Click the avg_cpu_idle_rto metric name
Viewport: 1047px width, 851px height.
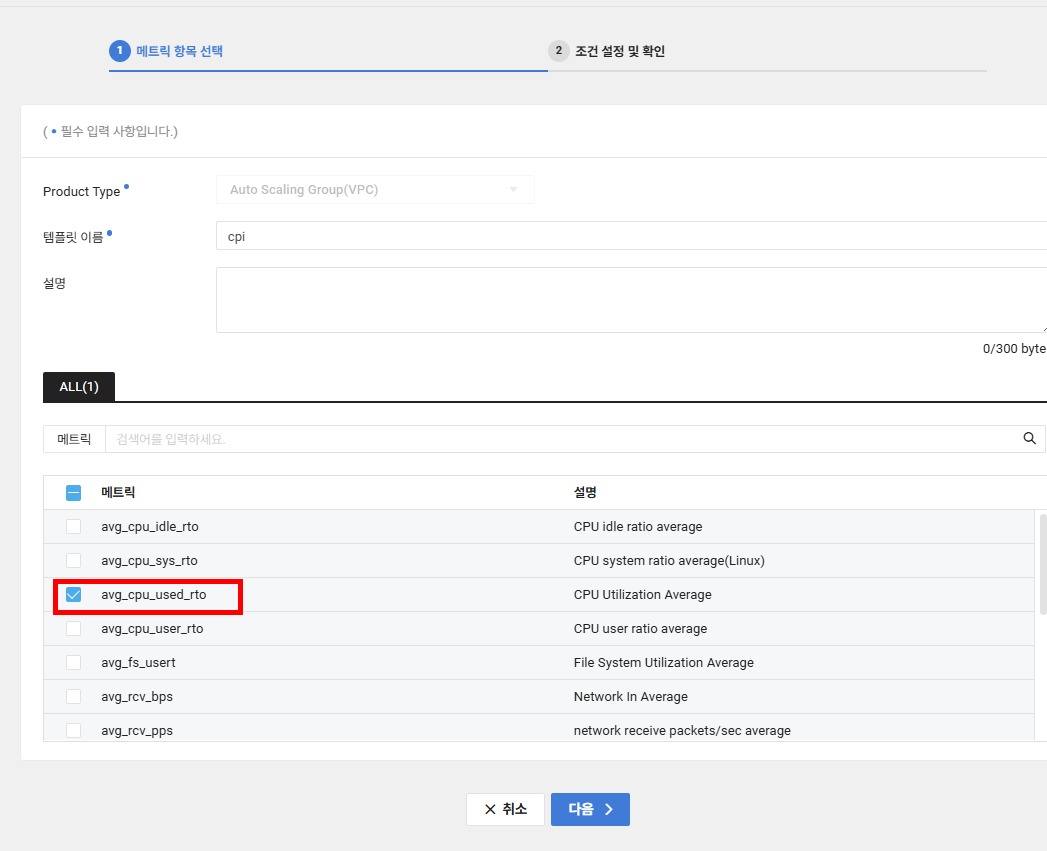click(x=150, y=526)
